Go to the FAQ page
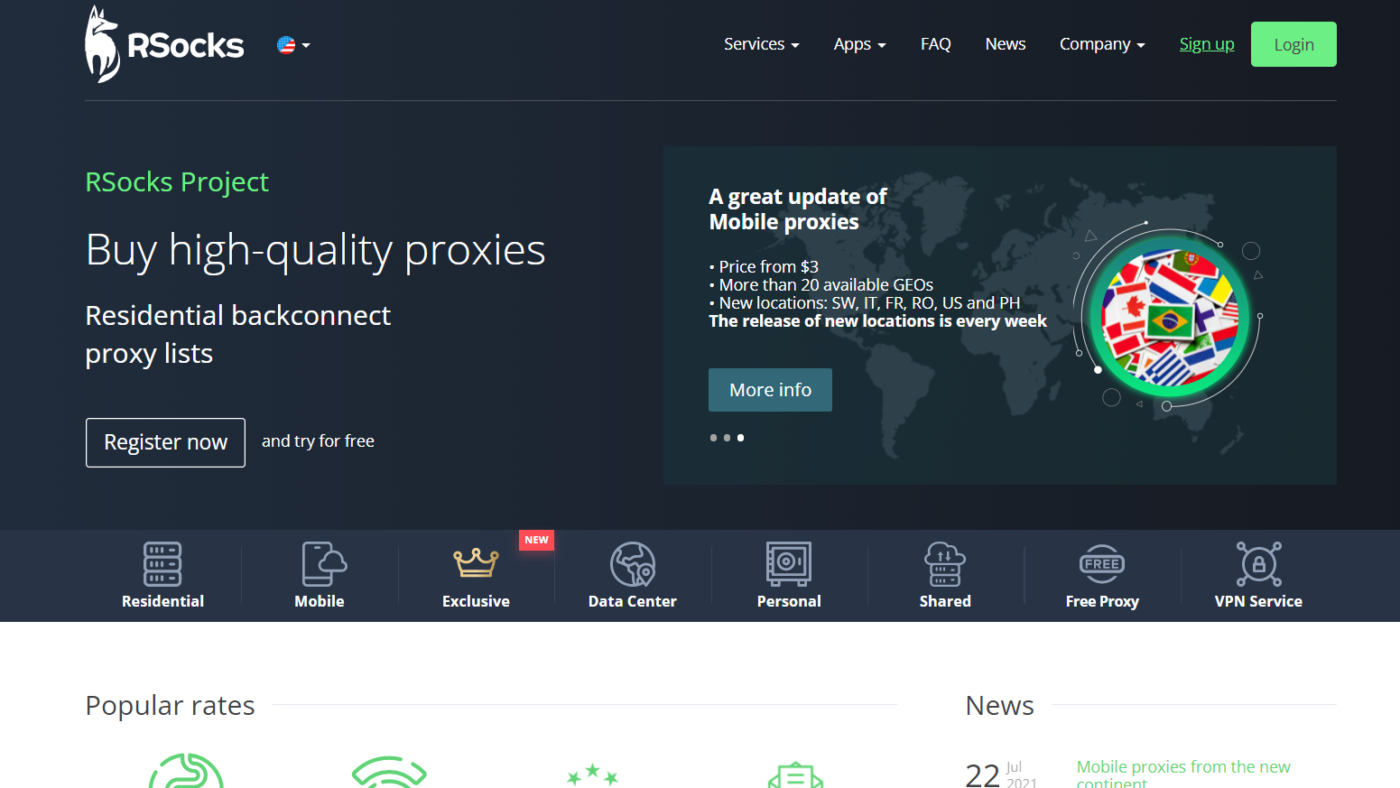The height and width of the screenshot is (788, 1400). 936,44
